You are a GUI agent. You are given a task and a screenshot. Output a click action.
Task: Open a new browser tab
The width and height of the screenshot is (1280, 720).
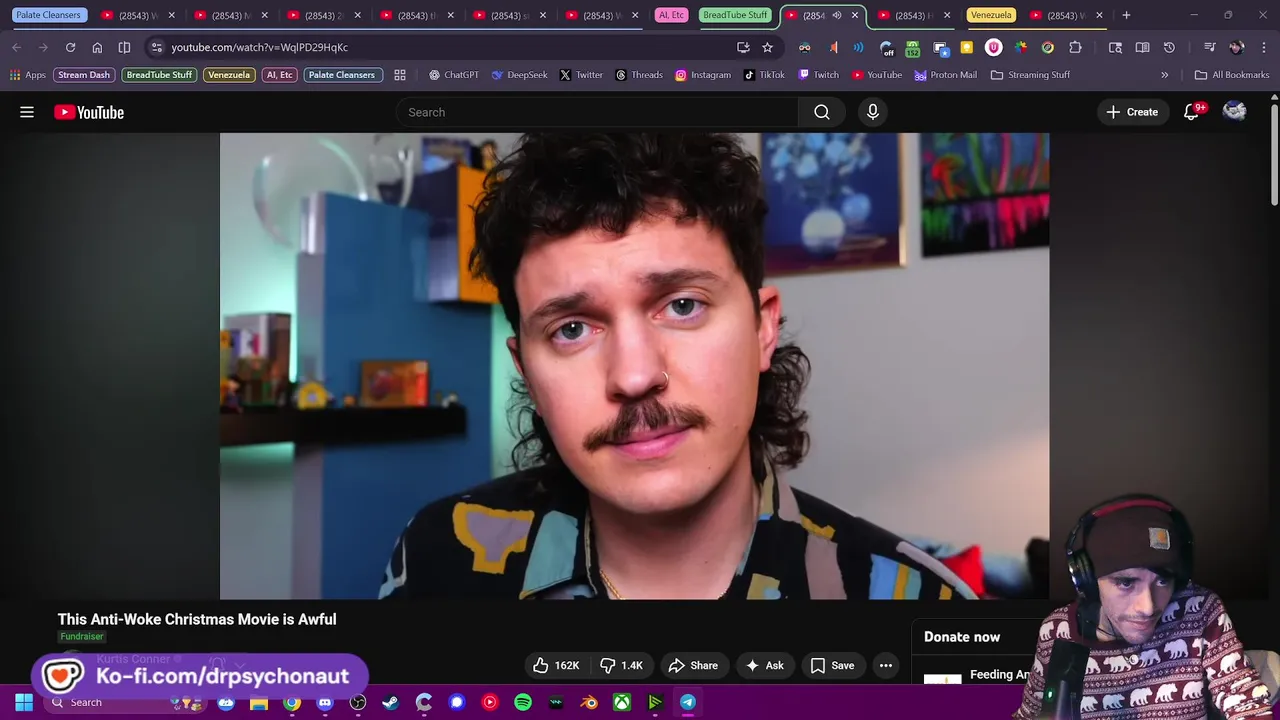pos(1126,15)
